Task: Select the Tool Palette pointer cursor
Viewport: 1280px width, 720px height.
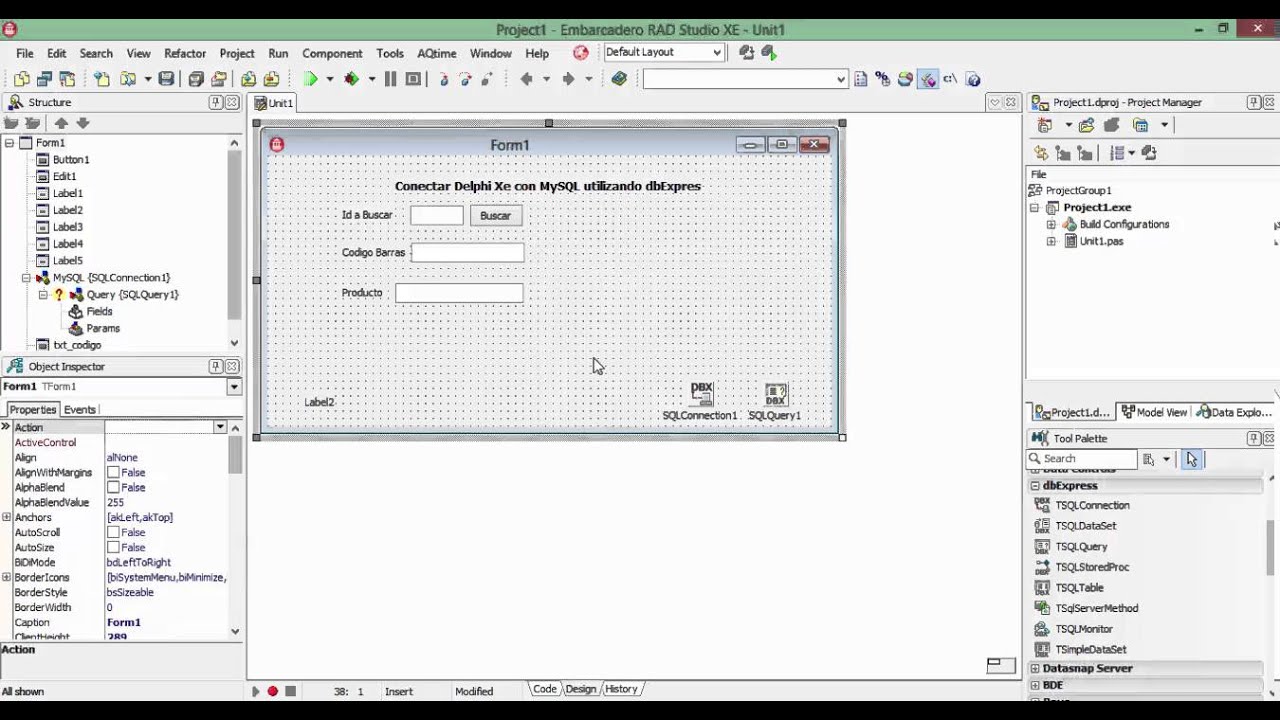Action: (x=1191, y=459)
